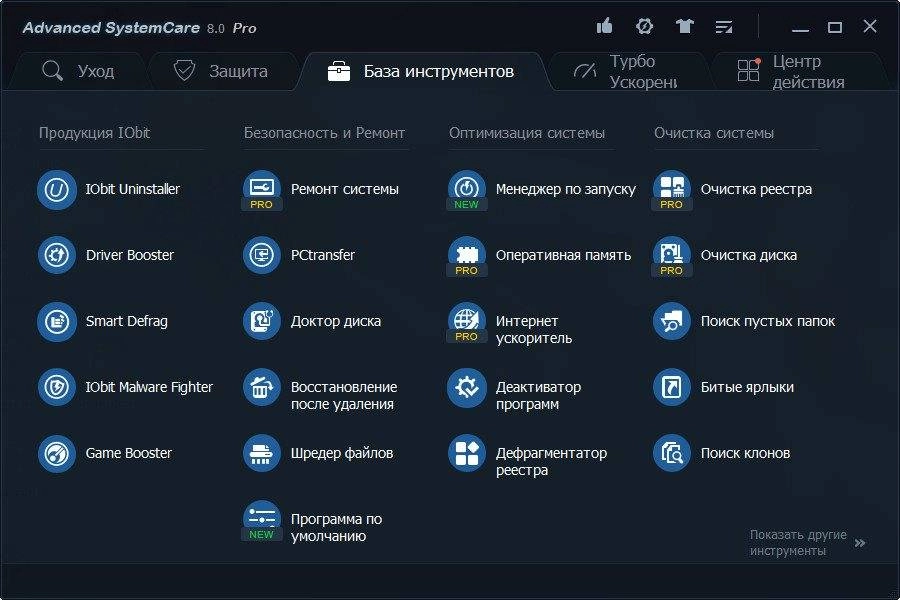Viewport: 900px width, 600px height.
Task: Click the Восстановление после удаления label
Action: pyautogui.click(x=344, y=396)
